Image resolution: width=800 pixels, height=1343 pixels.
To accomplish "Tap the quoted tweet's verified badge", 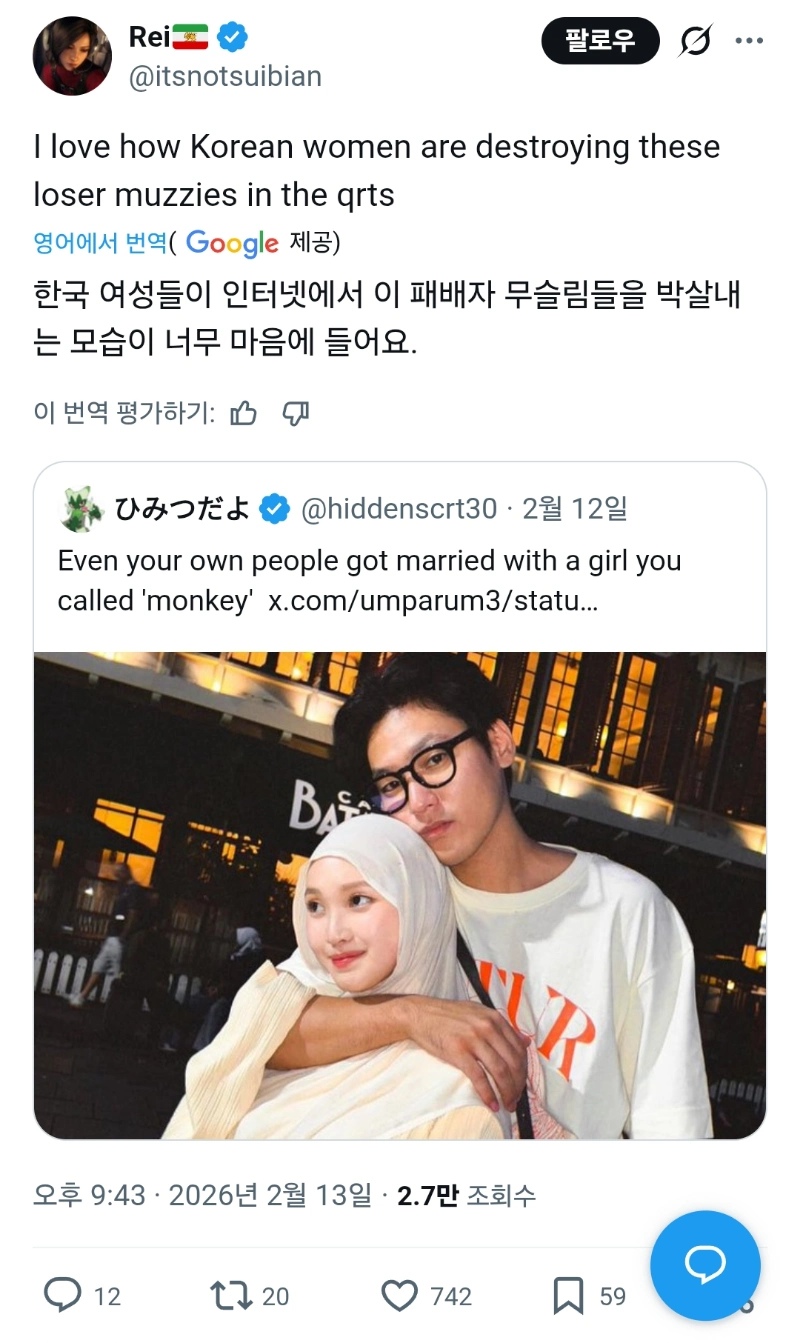I will click(275, 509).
